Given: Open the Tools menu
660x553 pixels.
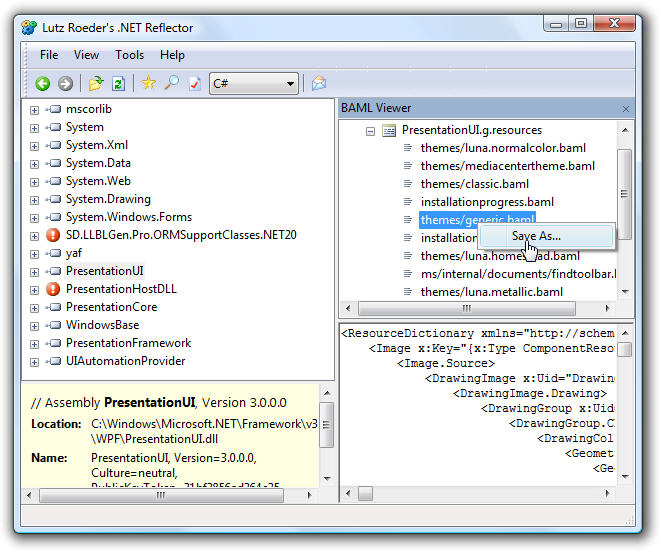Looking at the screenshot, I should click(x=129, y=55).
